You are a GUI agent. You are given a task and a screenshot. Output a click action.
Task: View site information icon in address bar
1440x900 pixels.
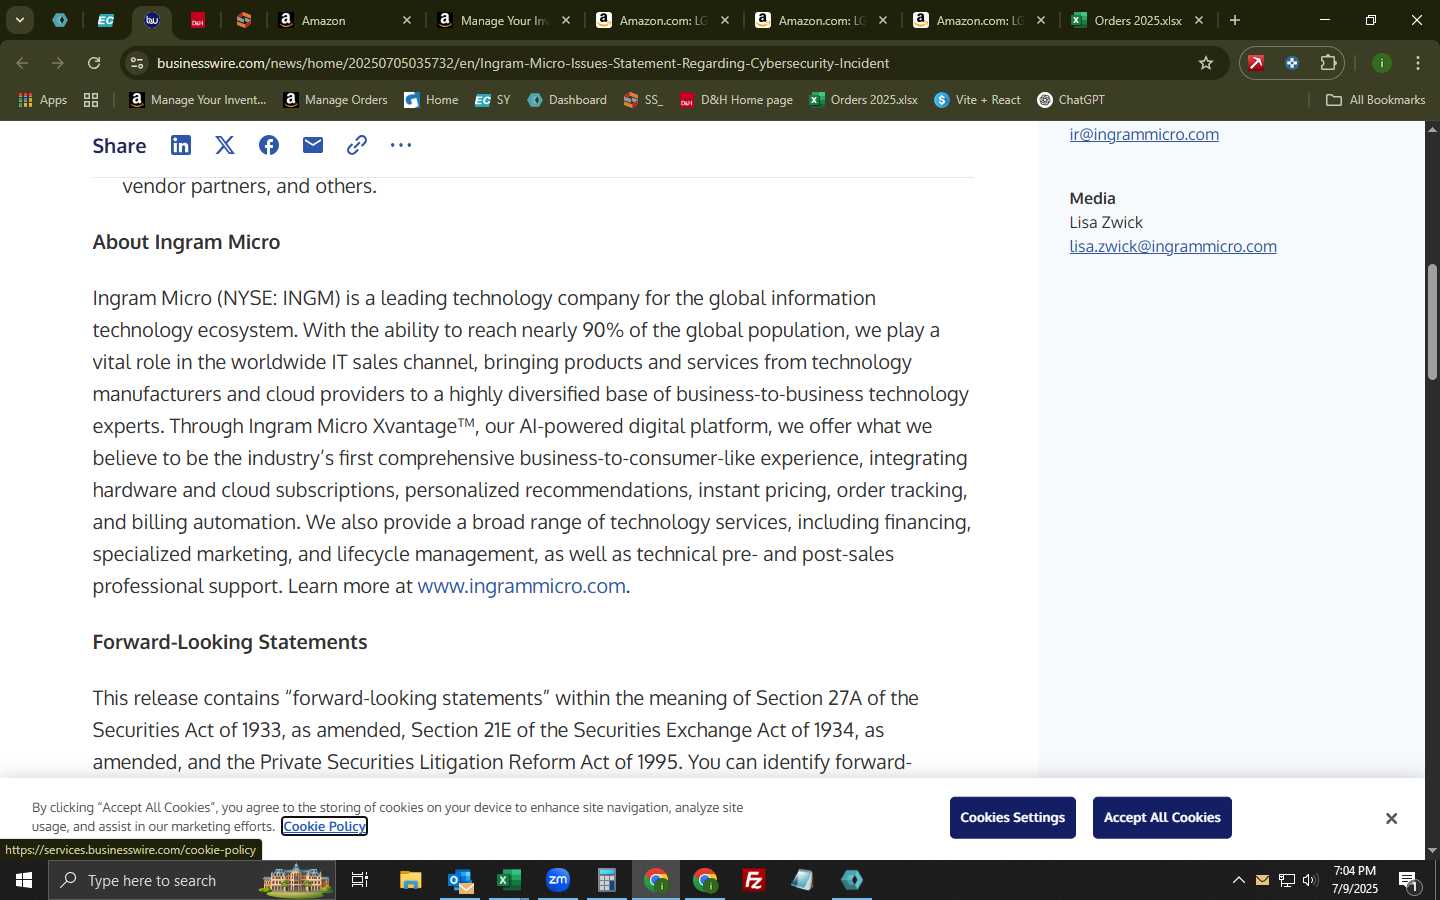tap(137, 63)
